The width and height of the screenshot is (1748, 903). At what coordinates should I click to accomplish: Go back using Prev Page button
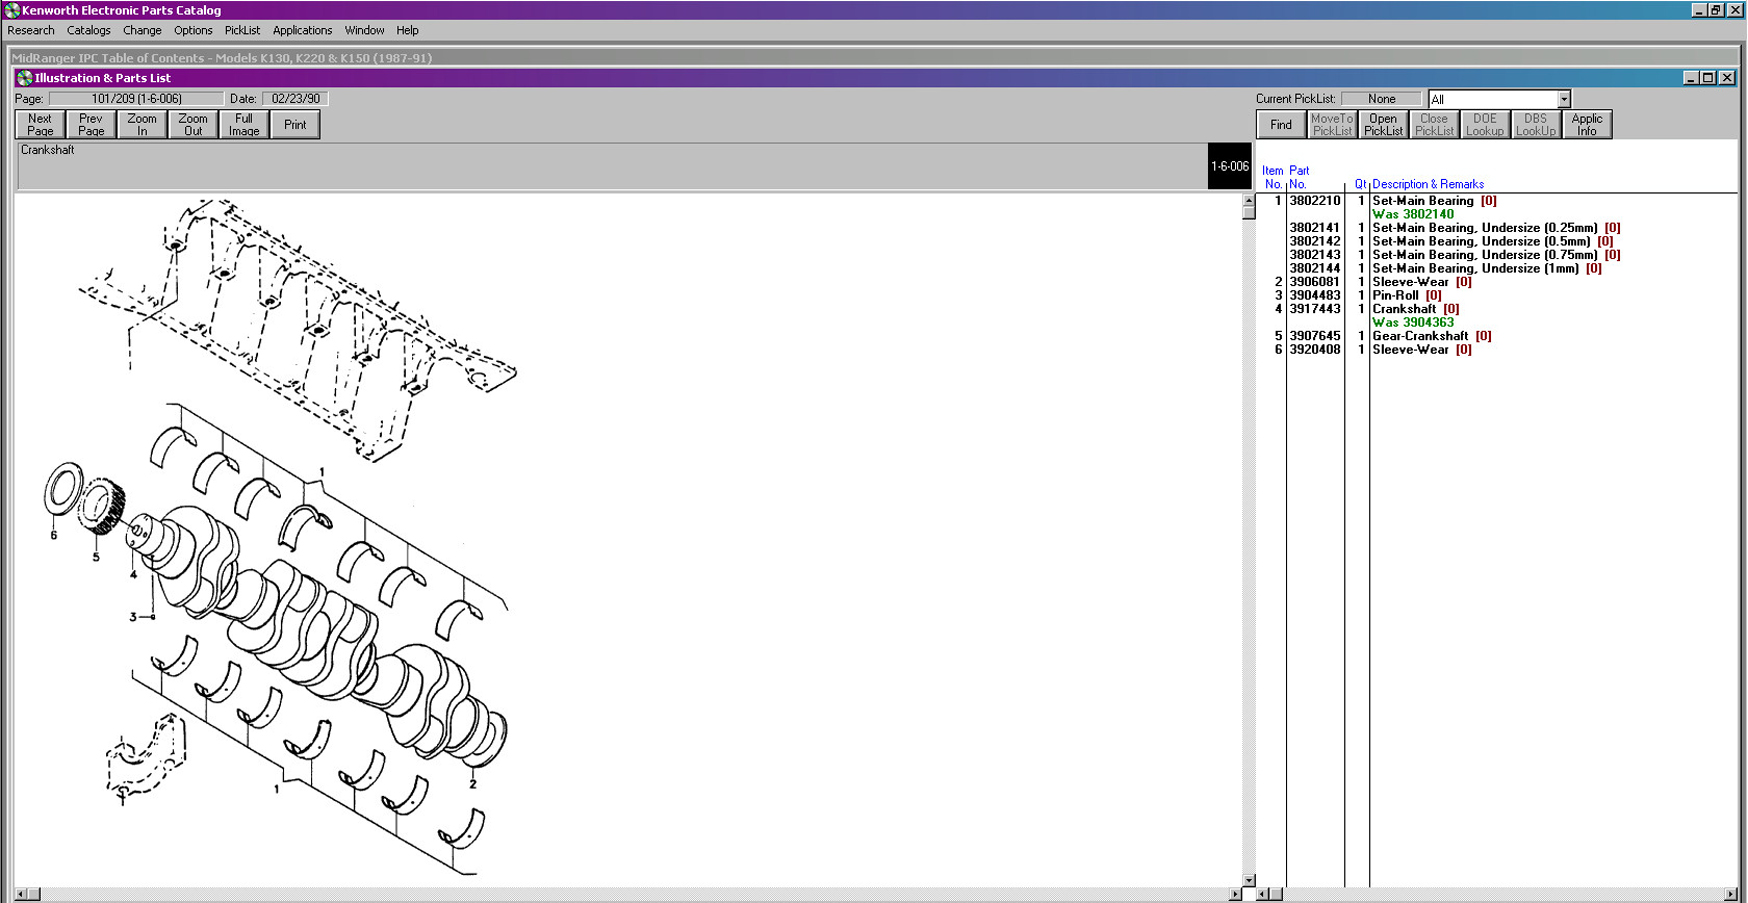91,125
